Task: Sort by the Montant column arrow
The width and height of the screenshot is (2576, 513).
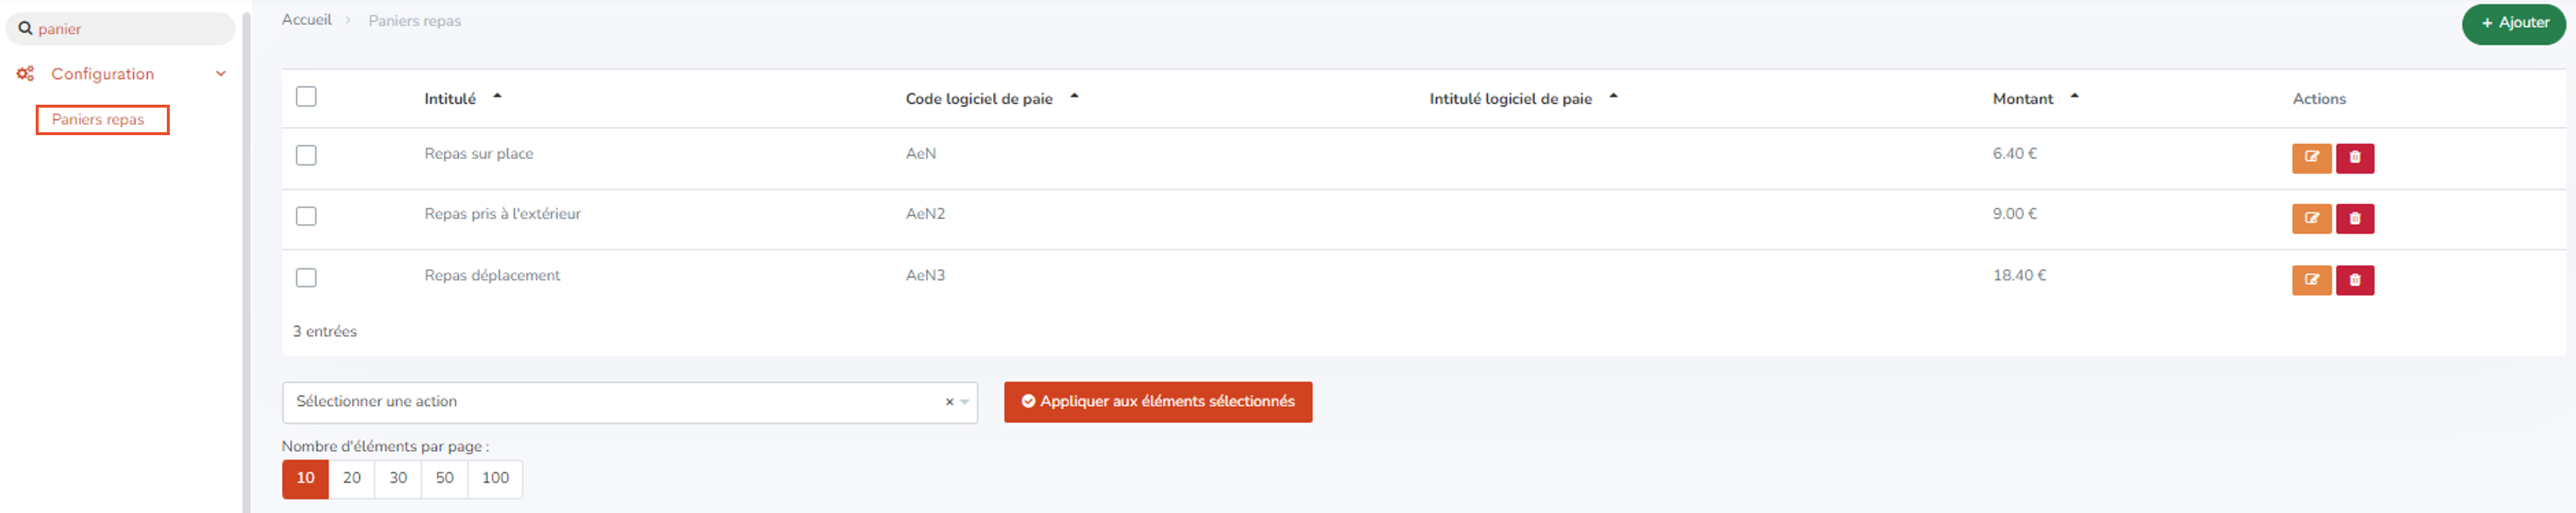Action: click(x=2074, y=97)
